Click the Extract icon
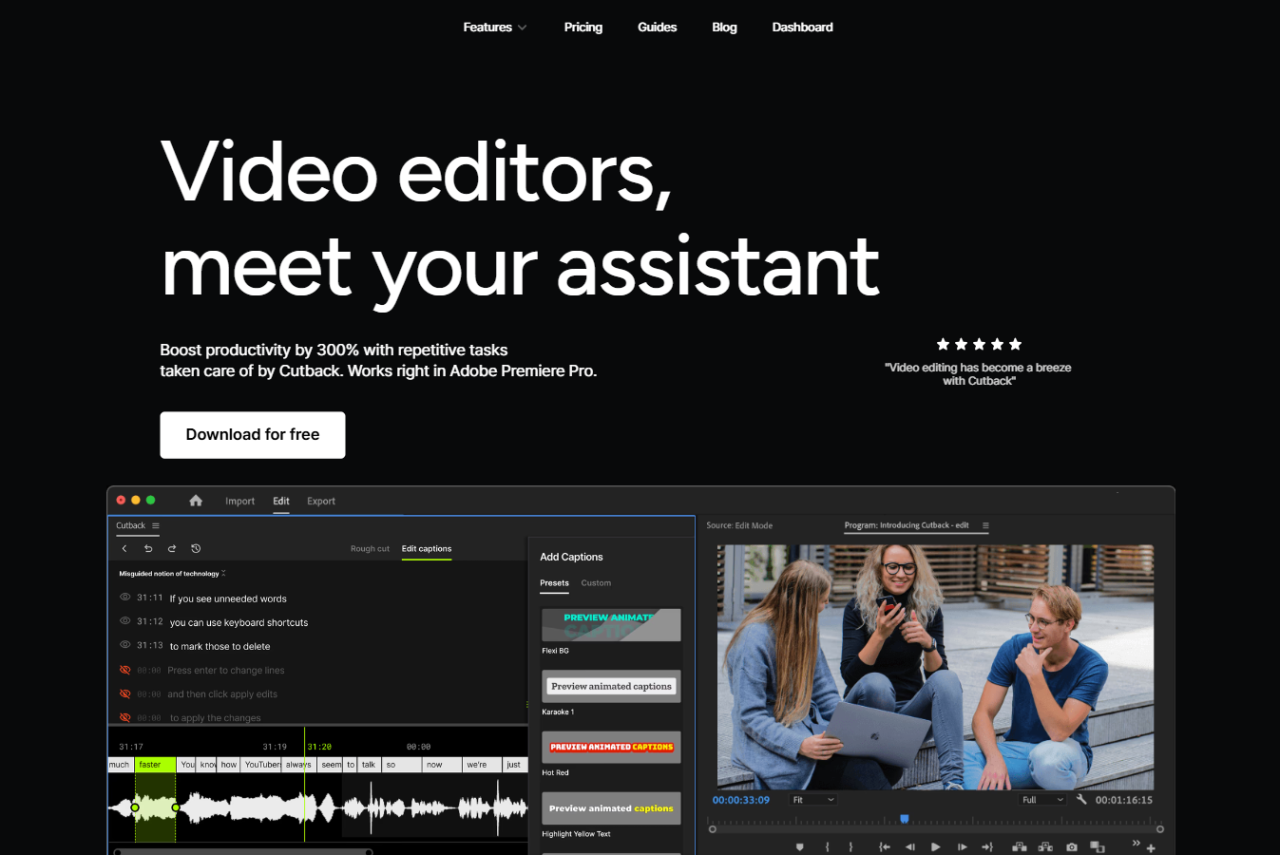The width and height of the screenshot is (1280, 855). [1045, 847]
